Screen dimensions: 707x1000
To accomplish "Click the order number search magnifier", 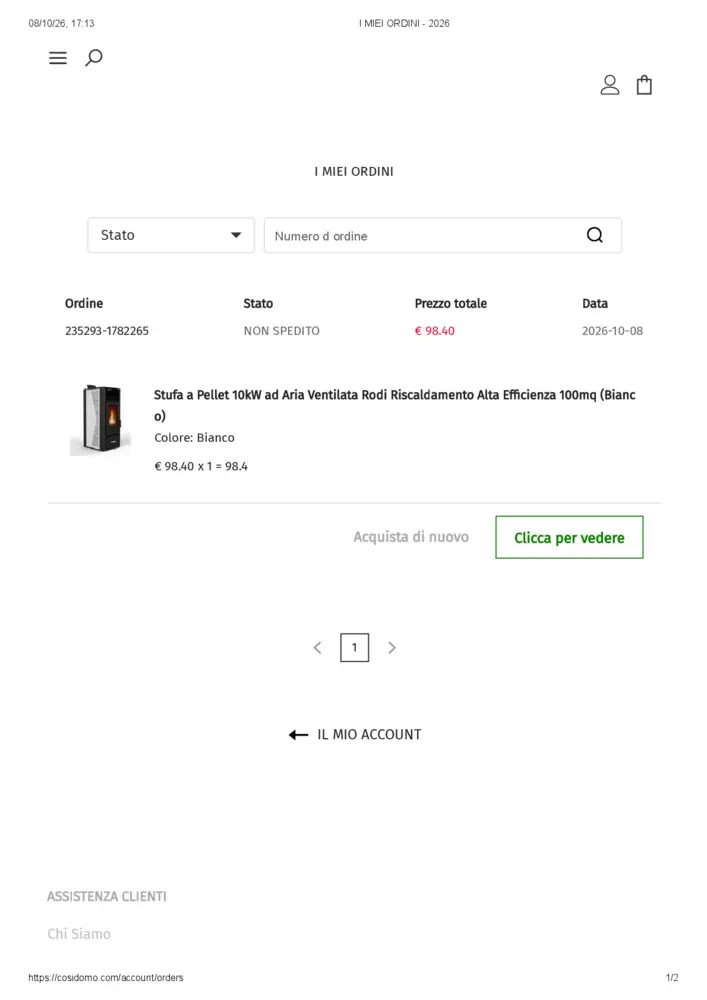I will coord(595,235).
